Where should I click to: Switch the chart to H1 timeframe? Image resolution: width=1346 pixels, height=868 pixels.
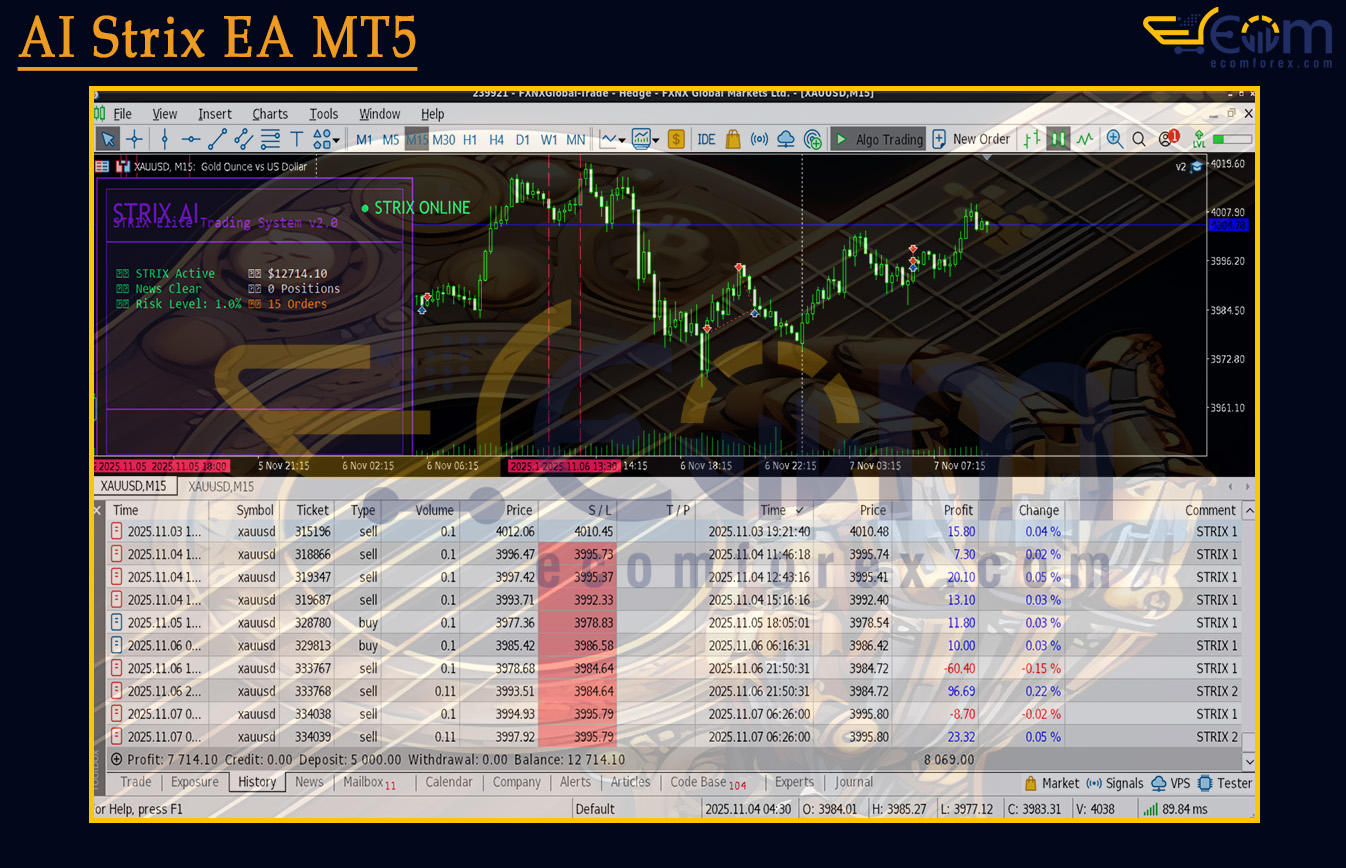pos(471,141)
